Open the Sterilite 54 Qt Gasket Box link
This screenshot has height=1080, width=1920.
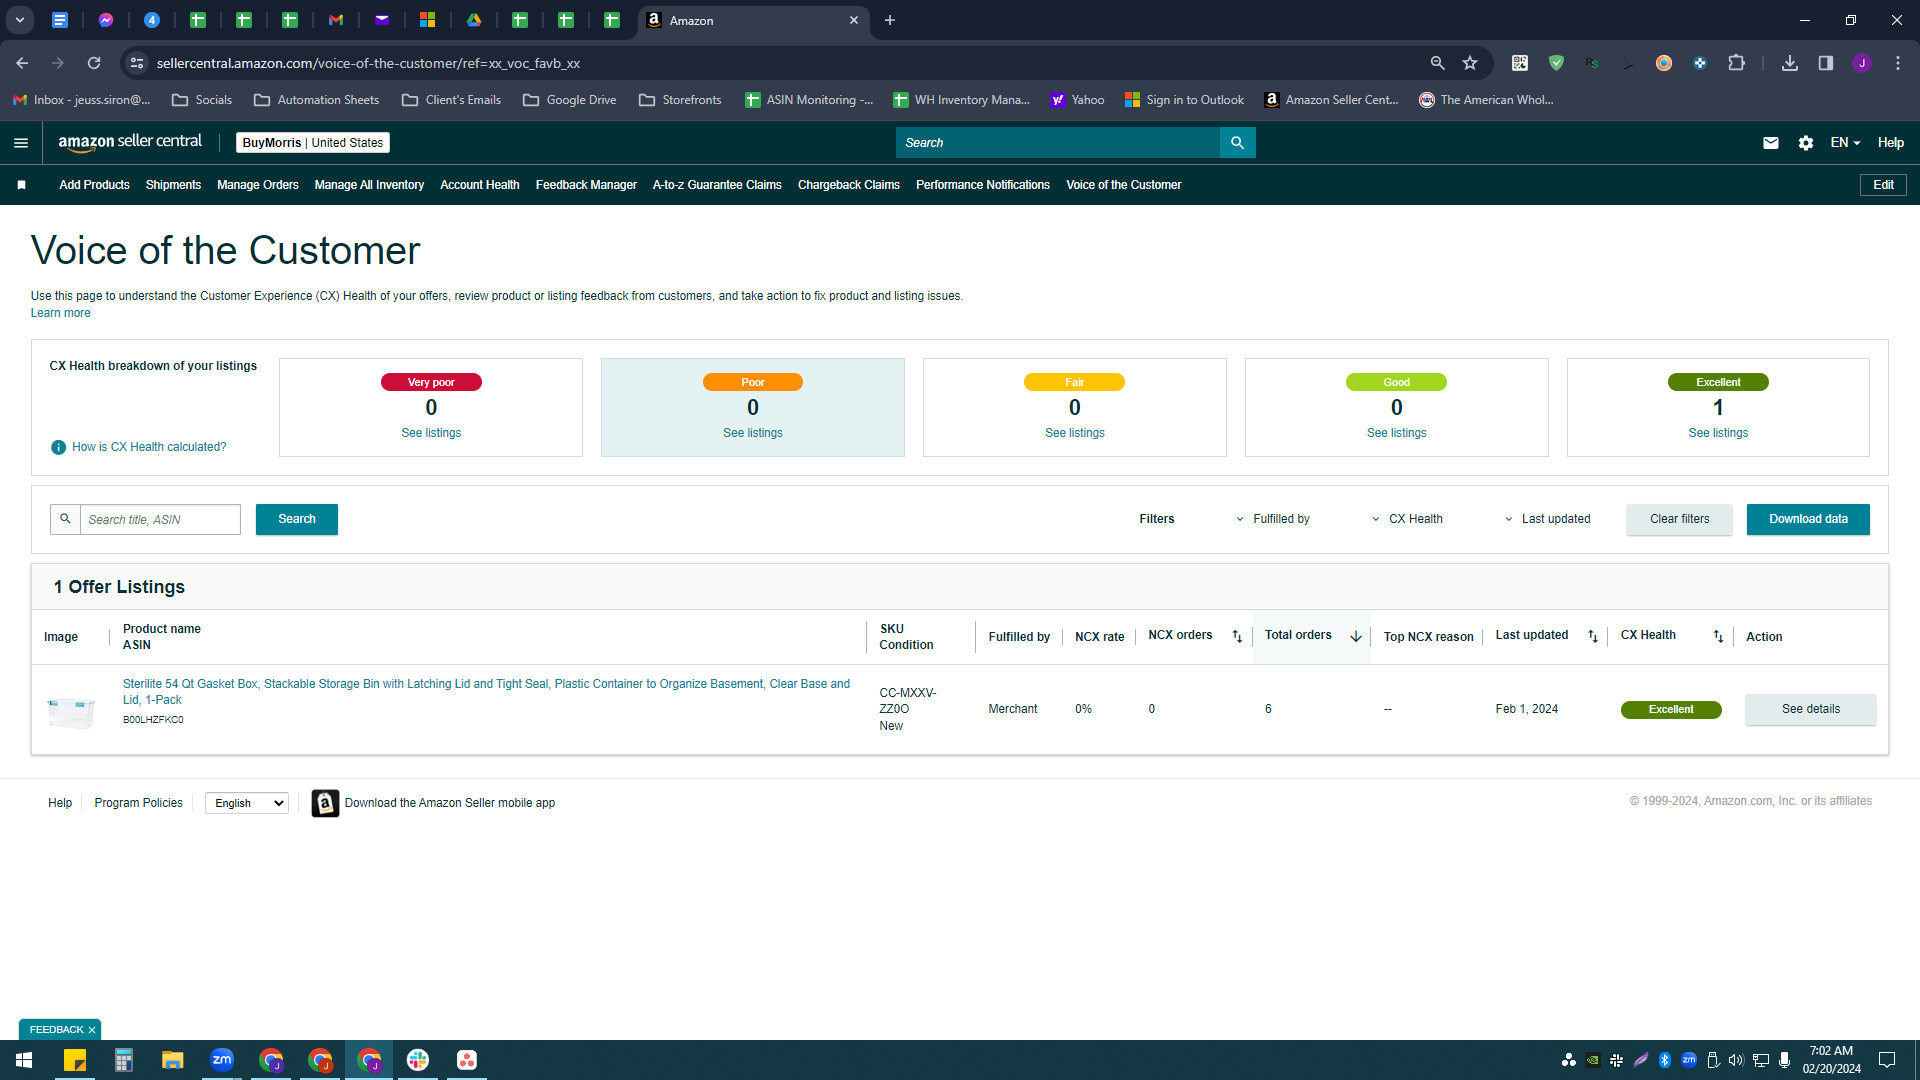tap(486, 692)
